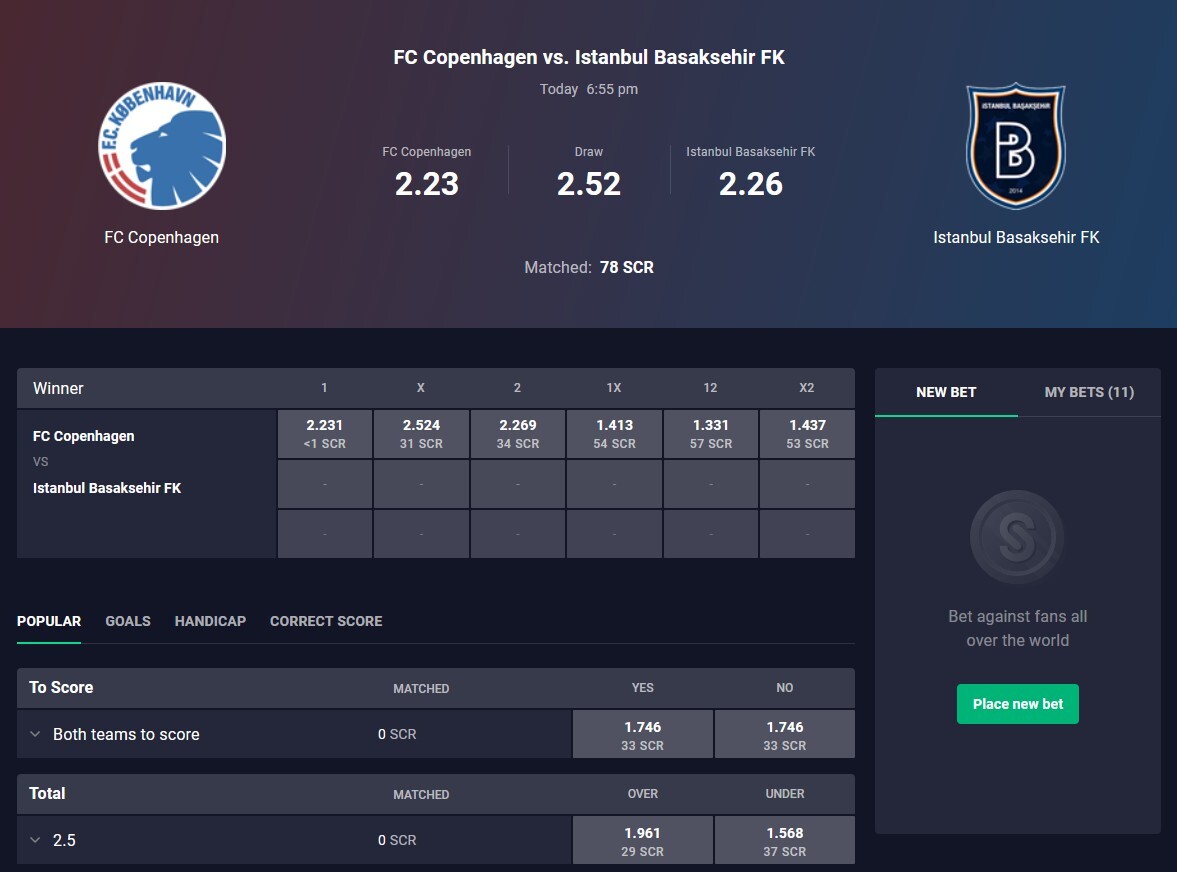Switch to the My Bets (11) tab
This screenshot has width=1177, height=872.
pos(1089,392)
